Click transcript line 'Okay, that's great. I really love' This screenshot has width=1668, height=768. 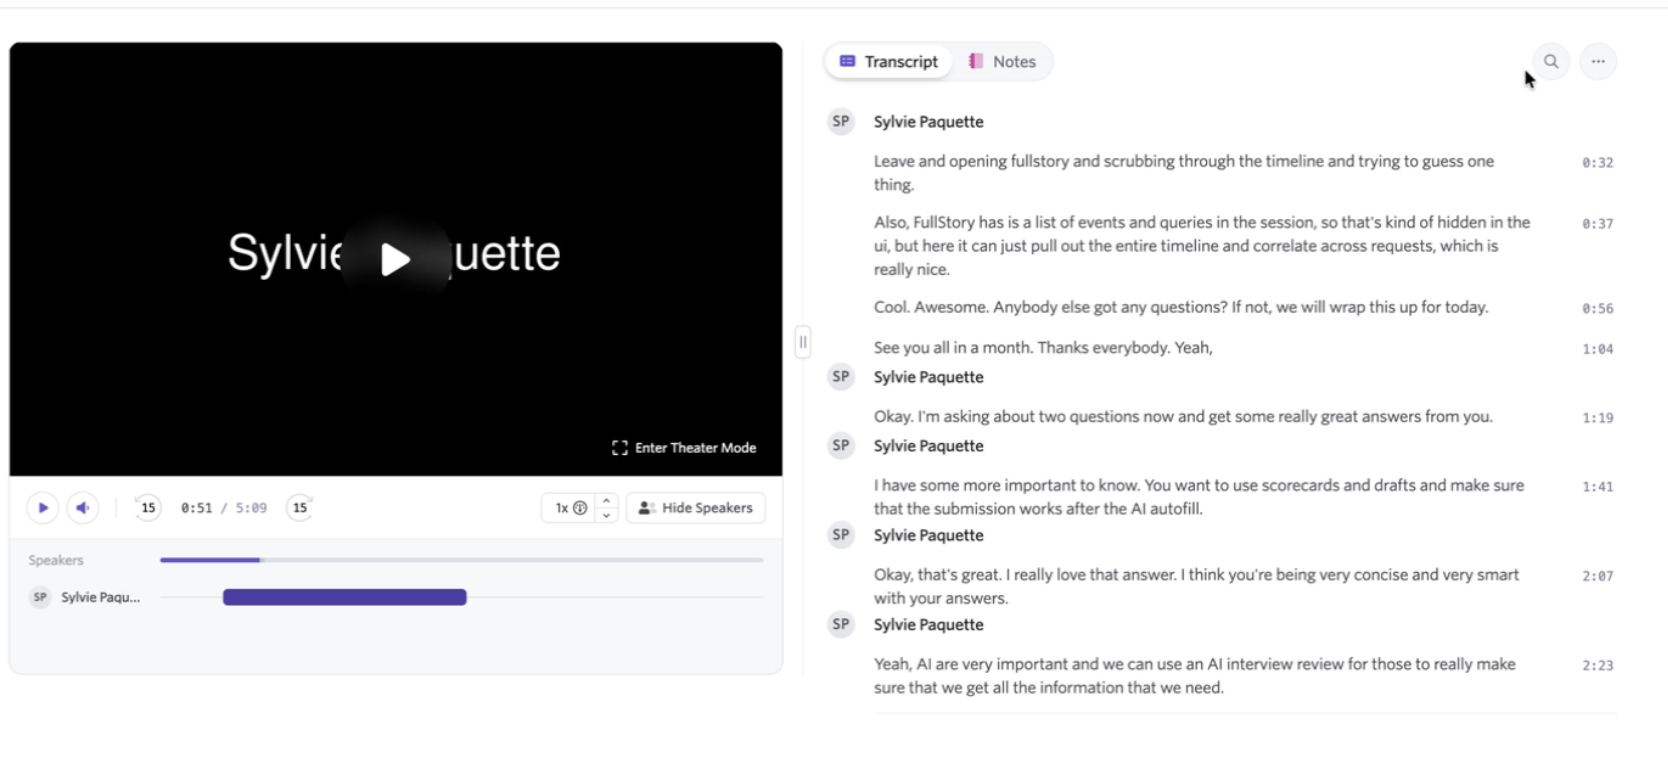(1196, 586)
